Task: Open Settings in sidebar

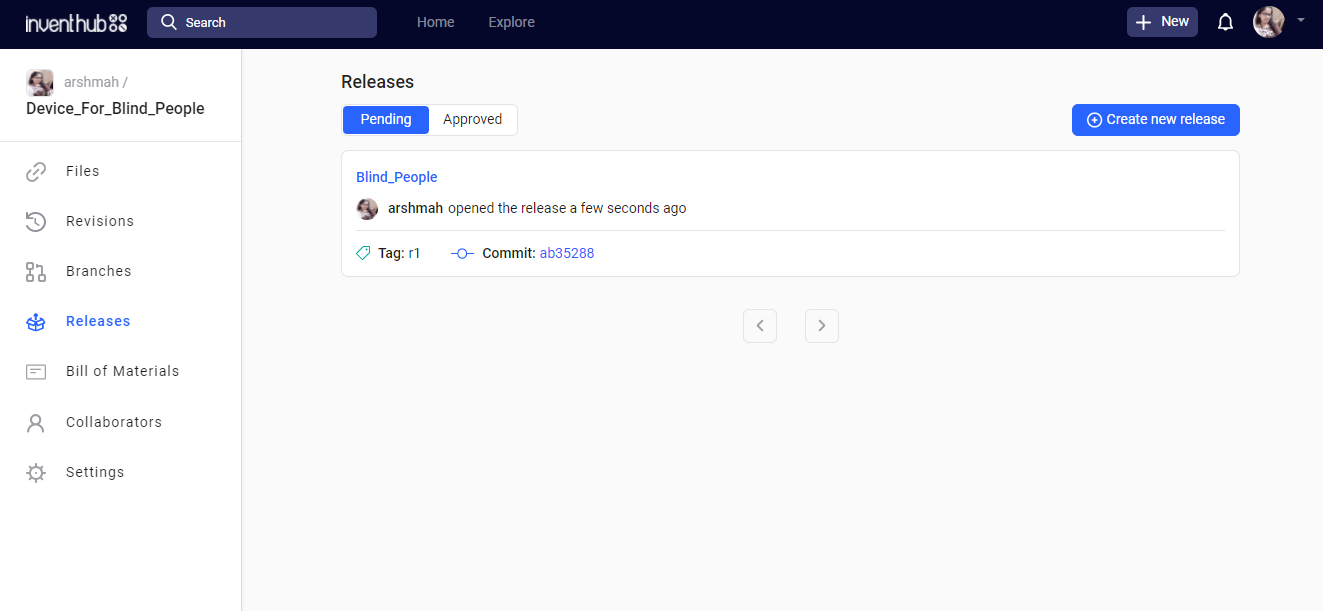Action: click(x=95, y=472)
